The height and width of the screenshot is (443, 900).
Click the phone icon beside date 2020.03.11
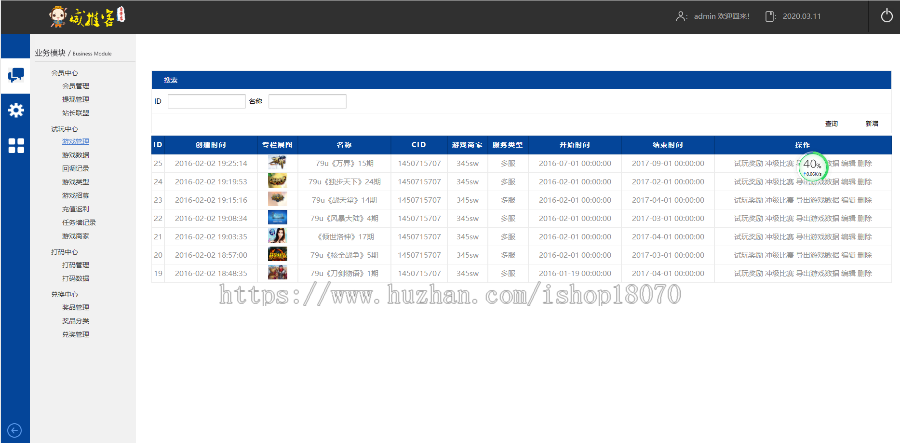pos(770,16)
